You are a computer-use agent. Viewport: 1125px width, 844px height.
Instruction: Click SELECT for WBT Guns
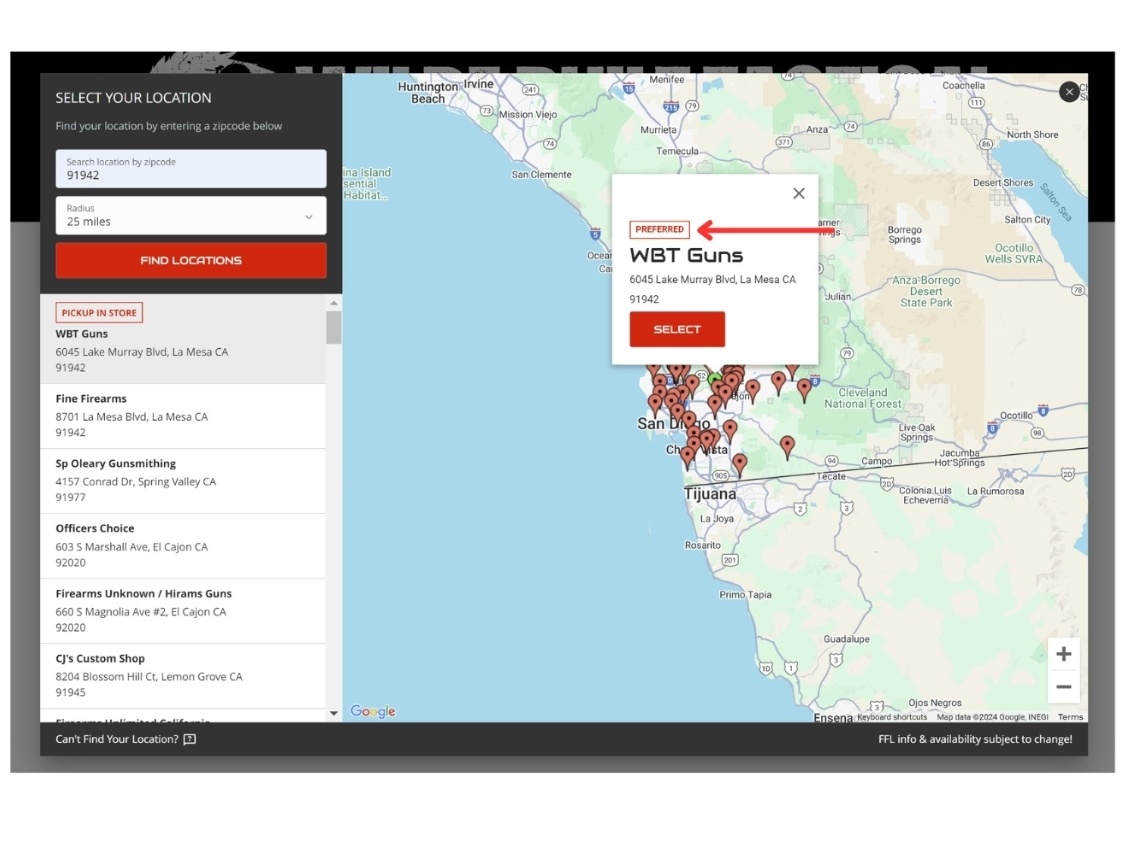coord(677,329)
